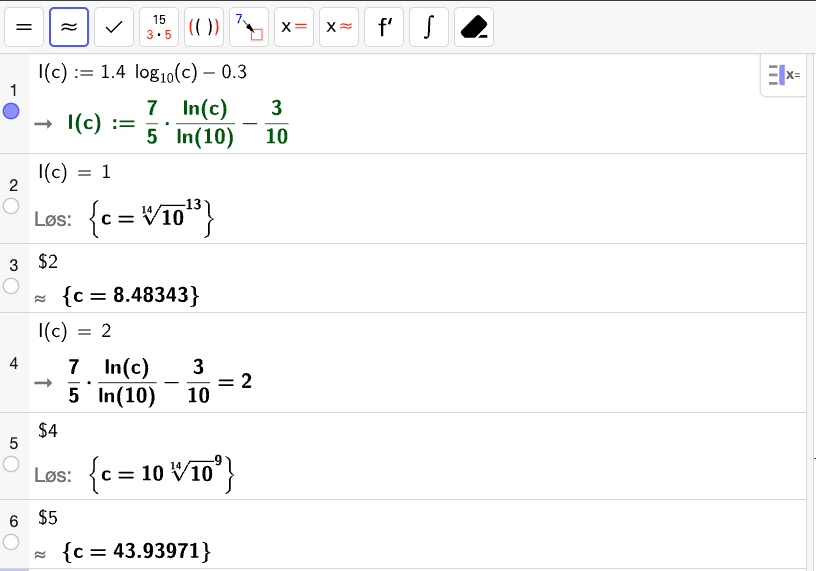
Task: Select the Factor tool (15 = 3·5)
Action: (x=159, y=28)
